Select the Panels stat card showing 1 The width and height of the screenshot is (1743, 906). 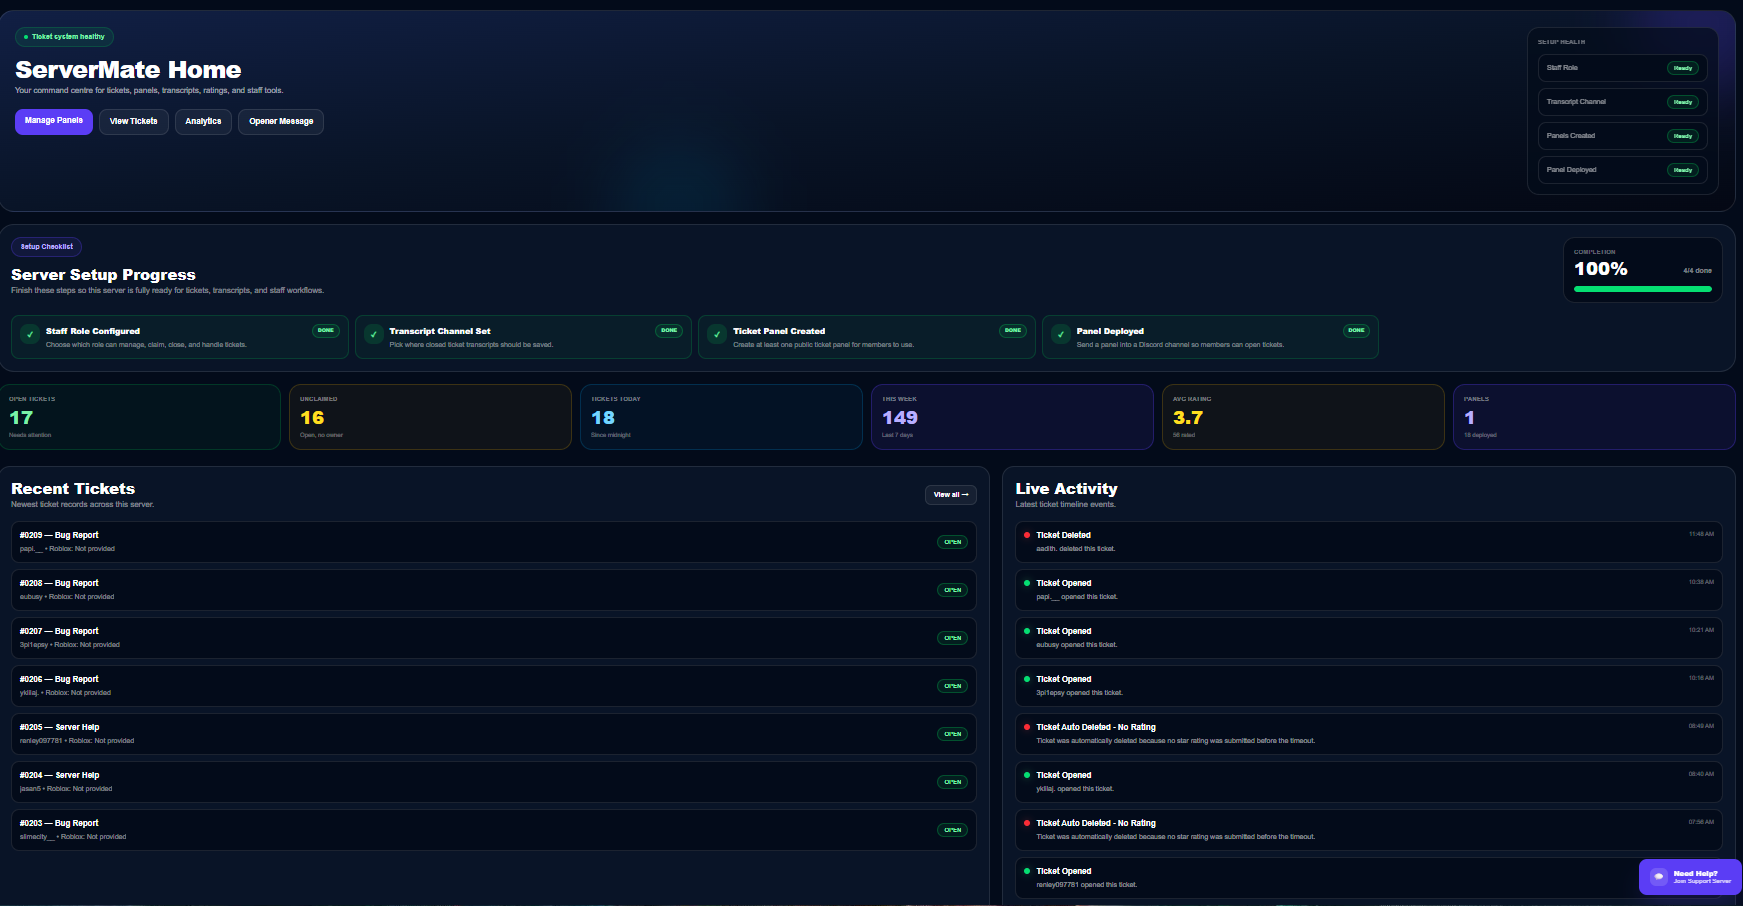coord(1594,417)
